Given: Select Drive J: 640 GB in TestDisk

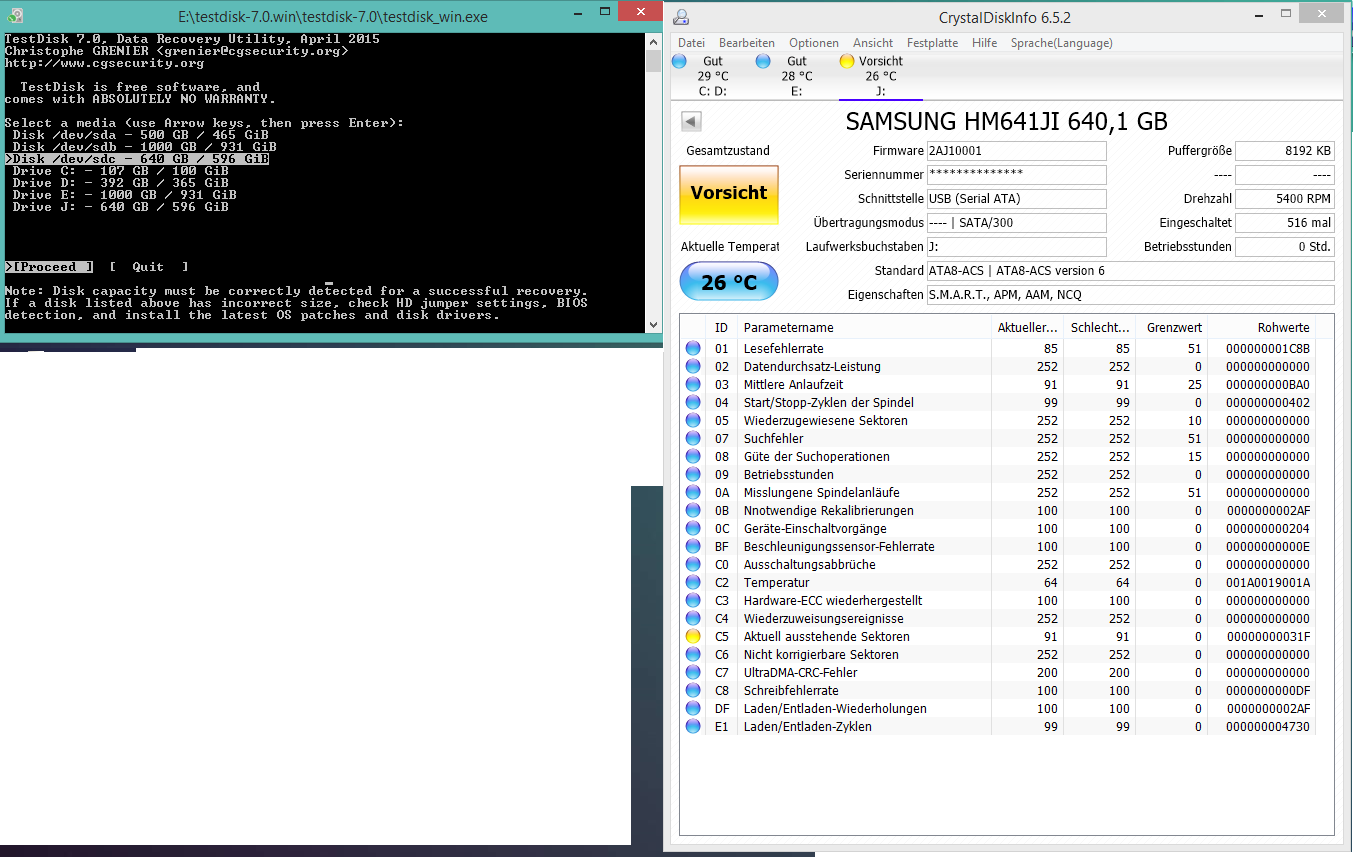Looking at the screenshot, I should pos(121,207).
